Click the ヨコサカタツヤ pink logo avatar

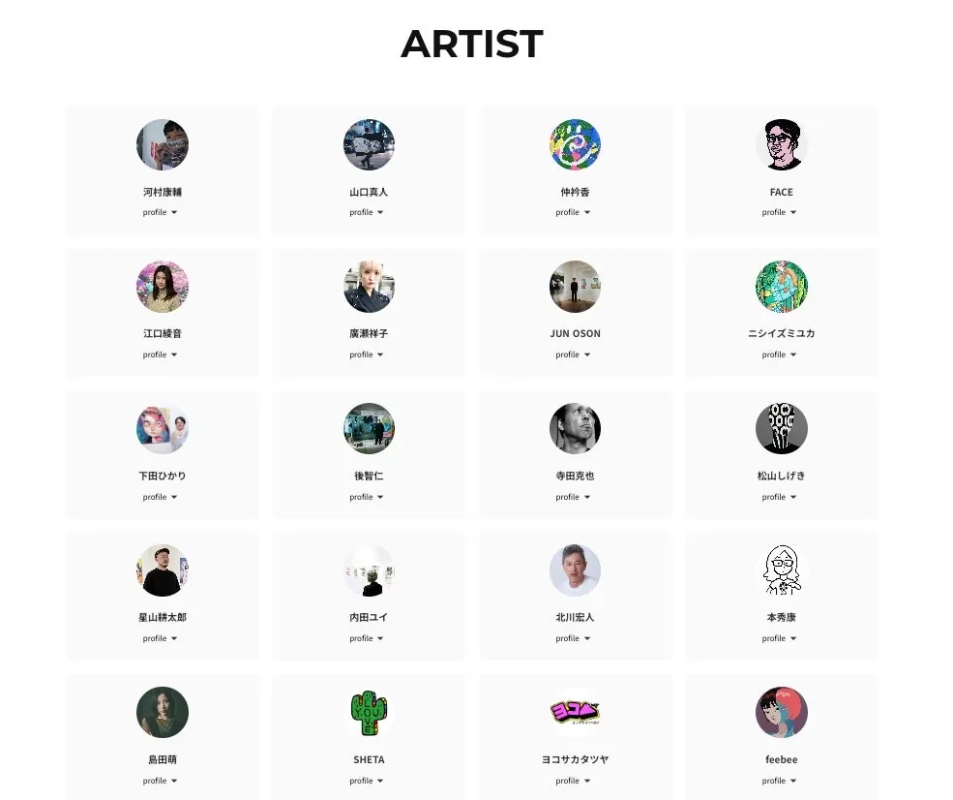click(x=575, y=713)
